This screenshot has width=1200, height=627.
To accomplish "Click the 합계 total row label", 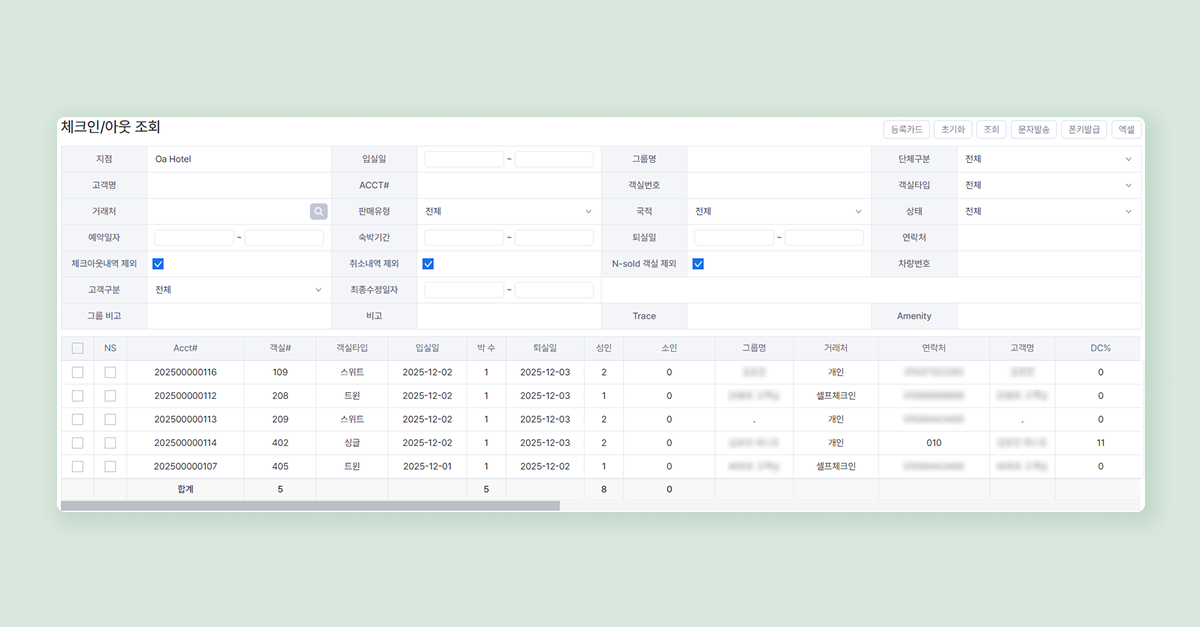I will [185, 489].
